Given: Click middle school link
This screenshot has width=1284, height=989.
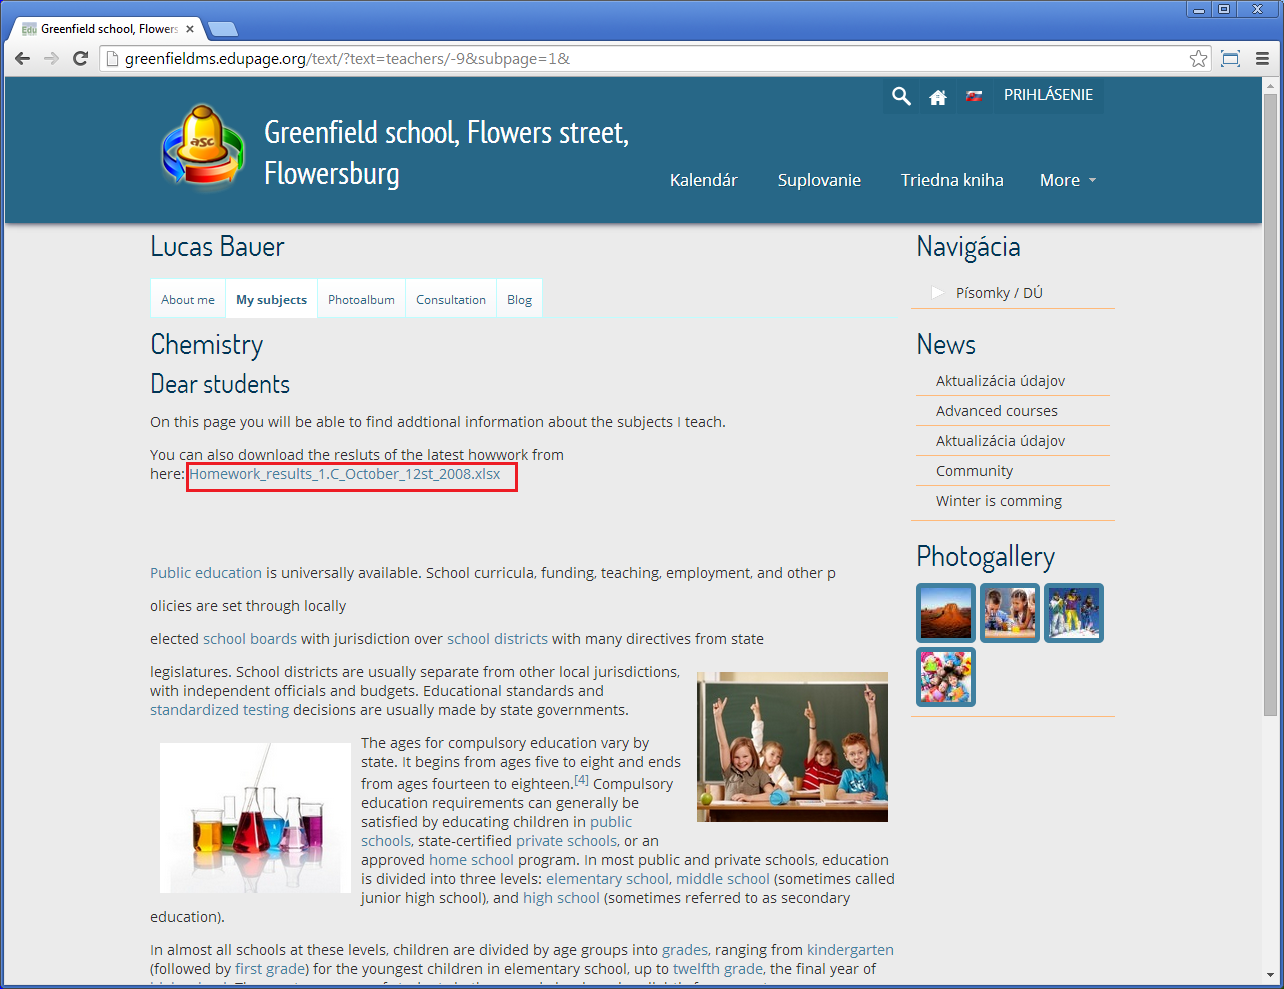Looking at the screenshot, I should (723, 879).
